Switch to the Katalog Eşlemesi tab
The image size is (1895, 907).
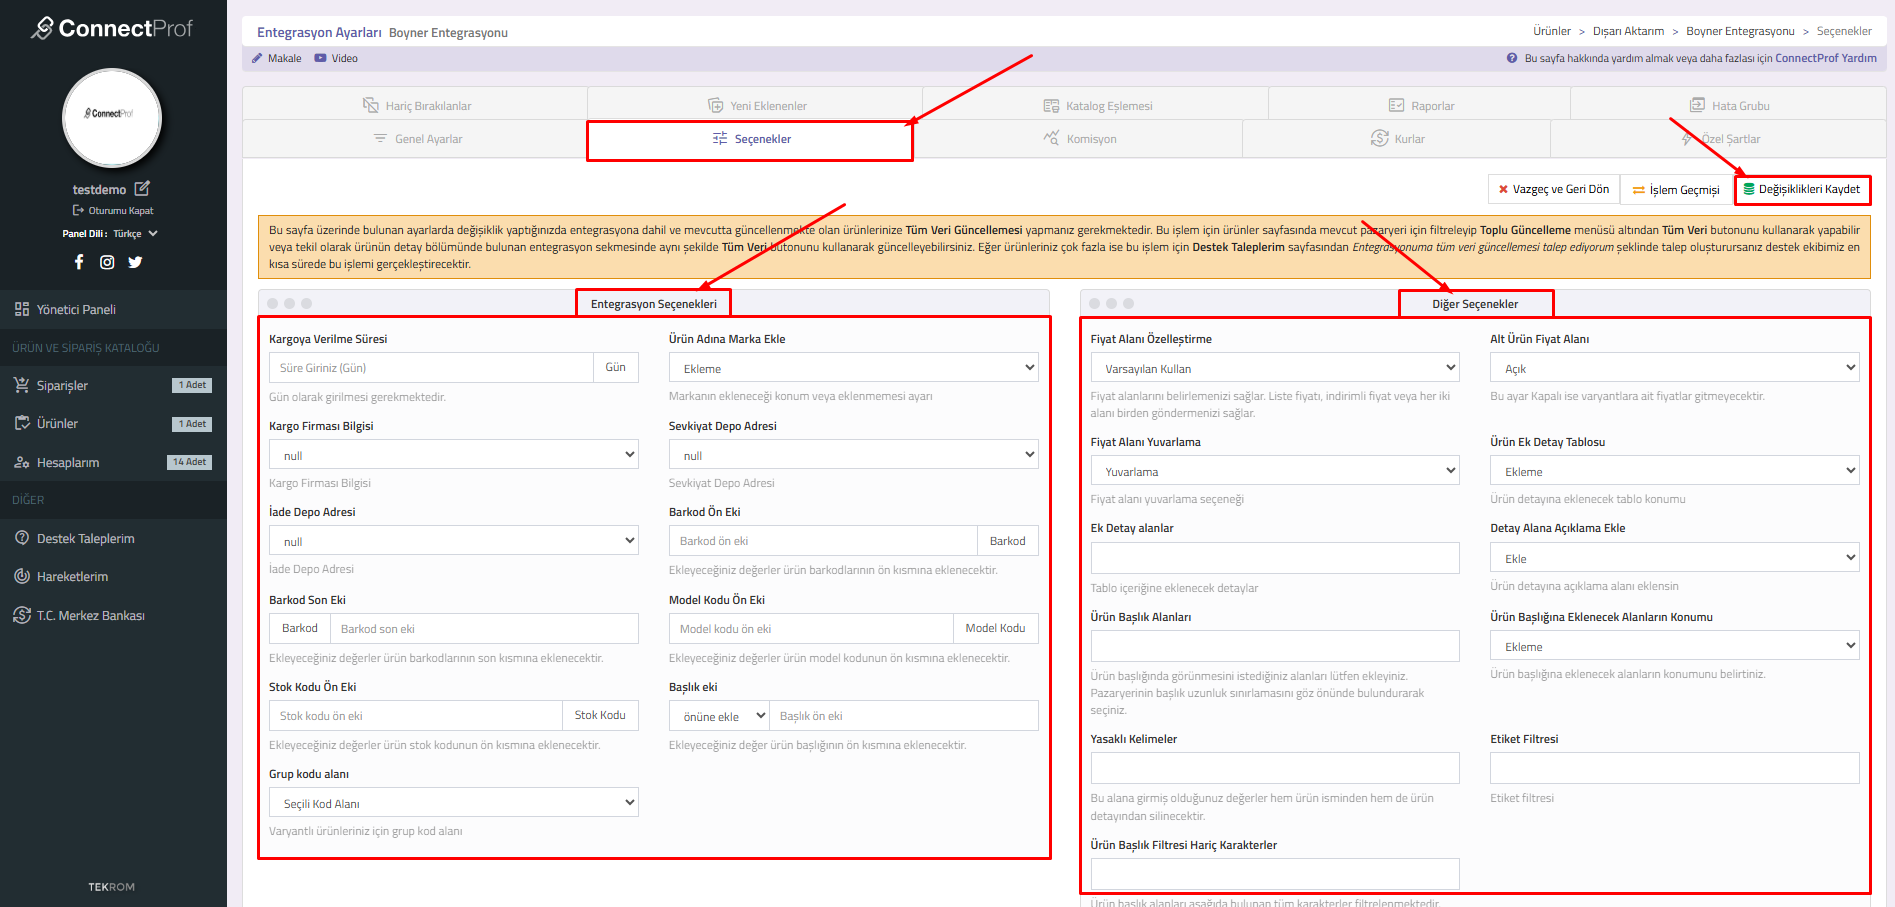(x=1096, y=105)
